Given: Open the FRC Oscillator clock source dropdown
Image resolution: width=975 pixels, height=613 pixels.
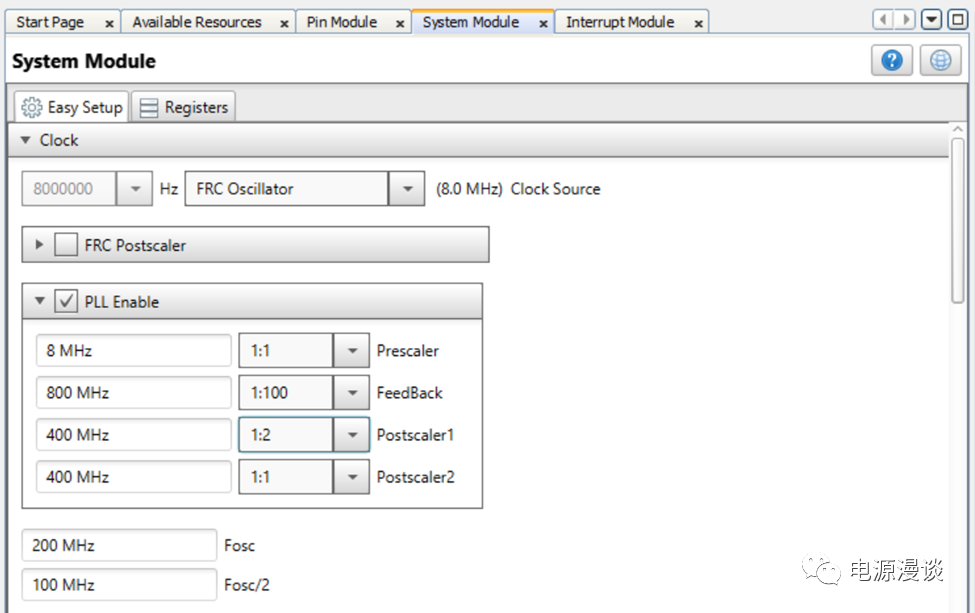Looking at the screenshot, I should coord(406,189).
